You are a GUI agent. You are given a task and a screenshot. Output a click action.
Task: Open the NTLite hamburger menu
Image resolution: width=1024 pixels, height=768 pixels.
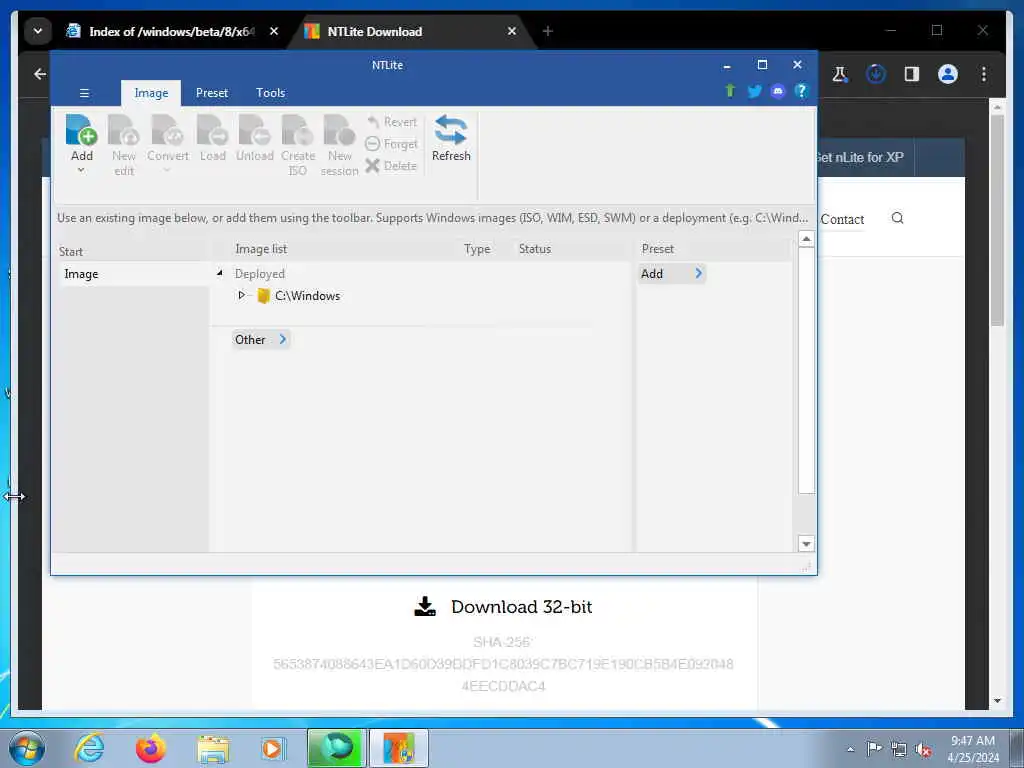[x=84, y=93]
